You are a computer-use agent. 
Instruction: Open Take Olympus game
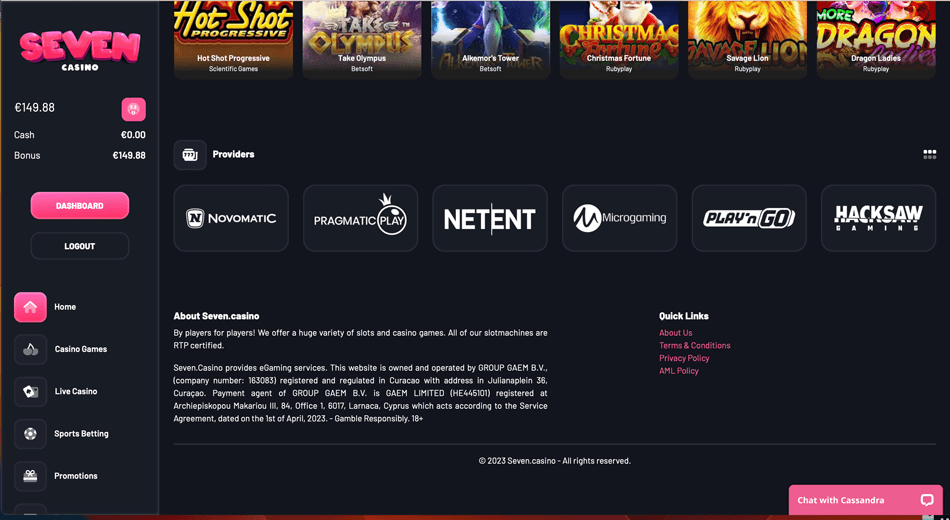coord(362,39)
